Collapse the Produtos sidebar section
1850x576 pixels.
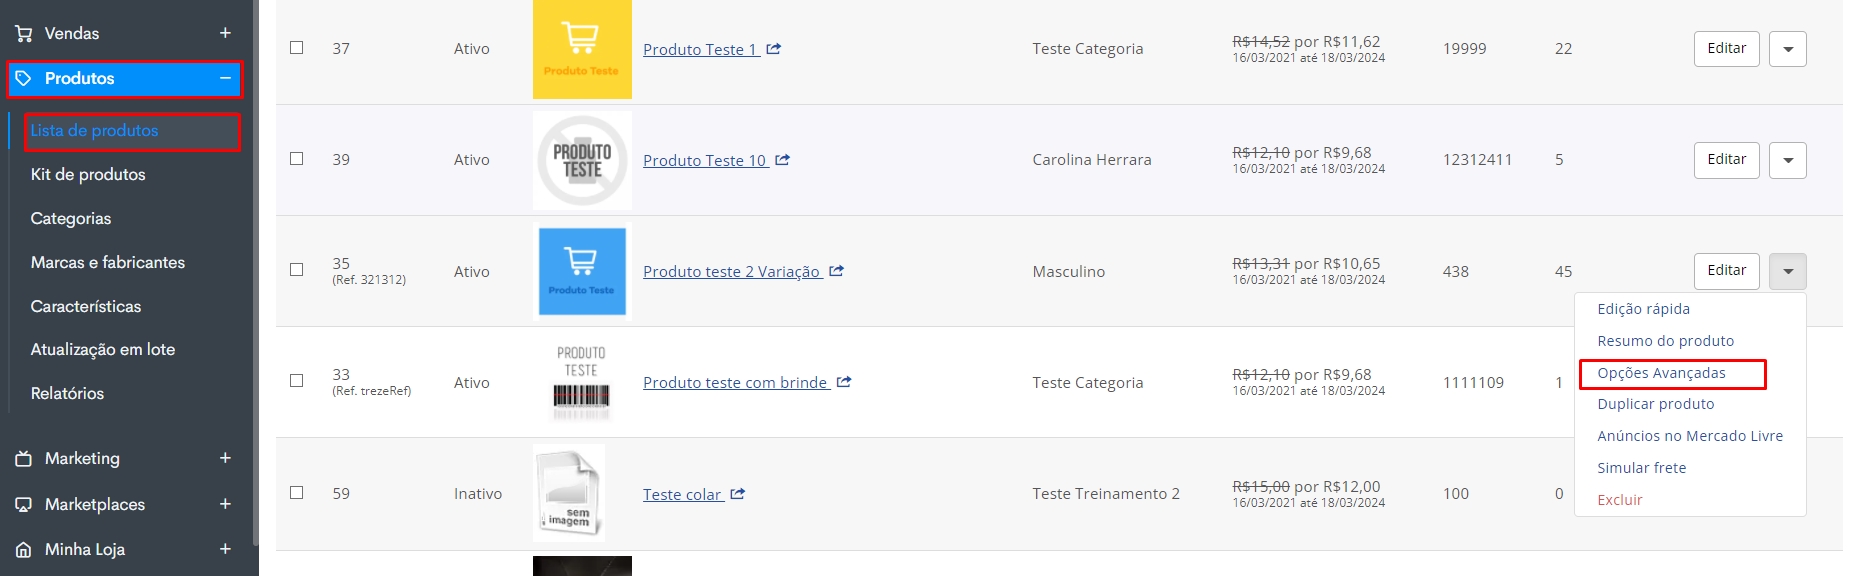225,78
